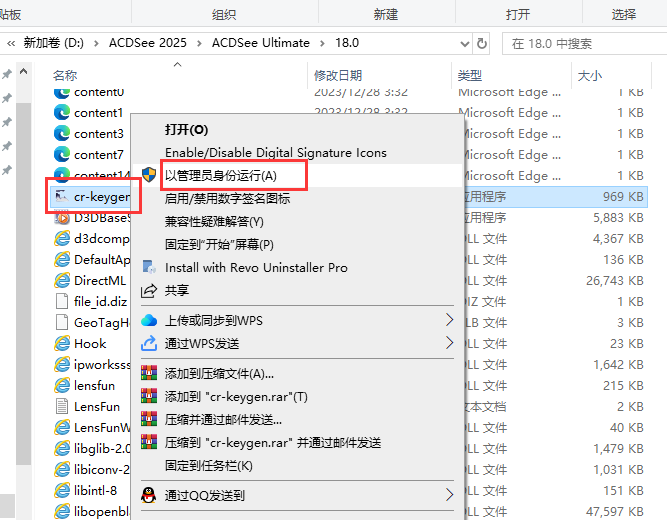Image resolution: width=667 pixels, height=520 pixels.
Task: Click the topmost quick access pin icon
Action: click(x=7, y=74)
